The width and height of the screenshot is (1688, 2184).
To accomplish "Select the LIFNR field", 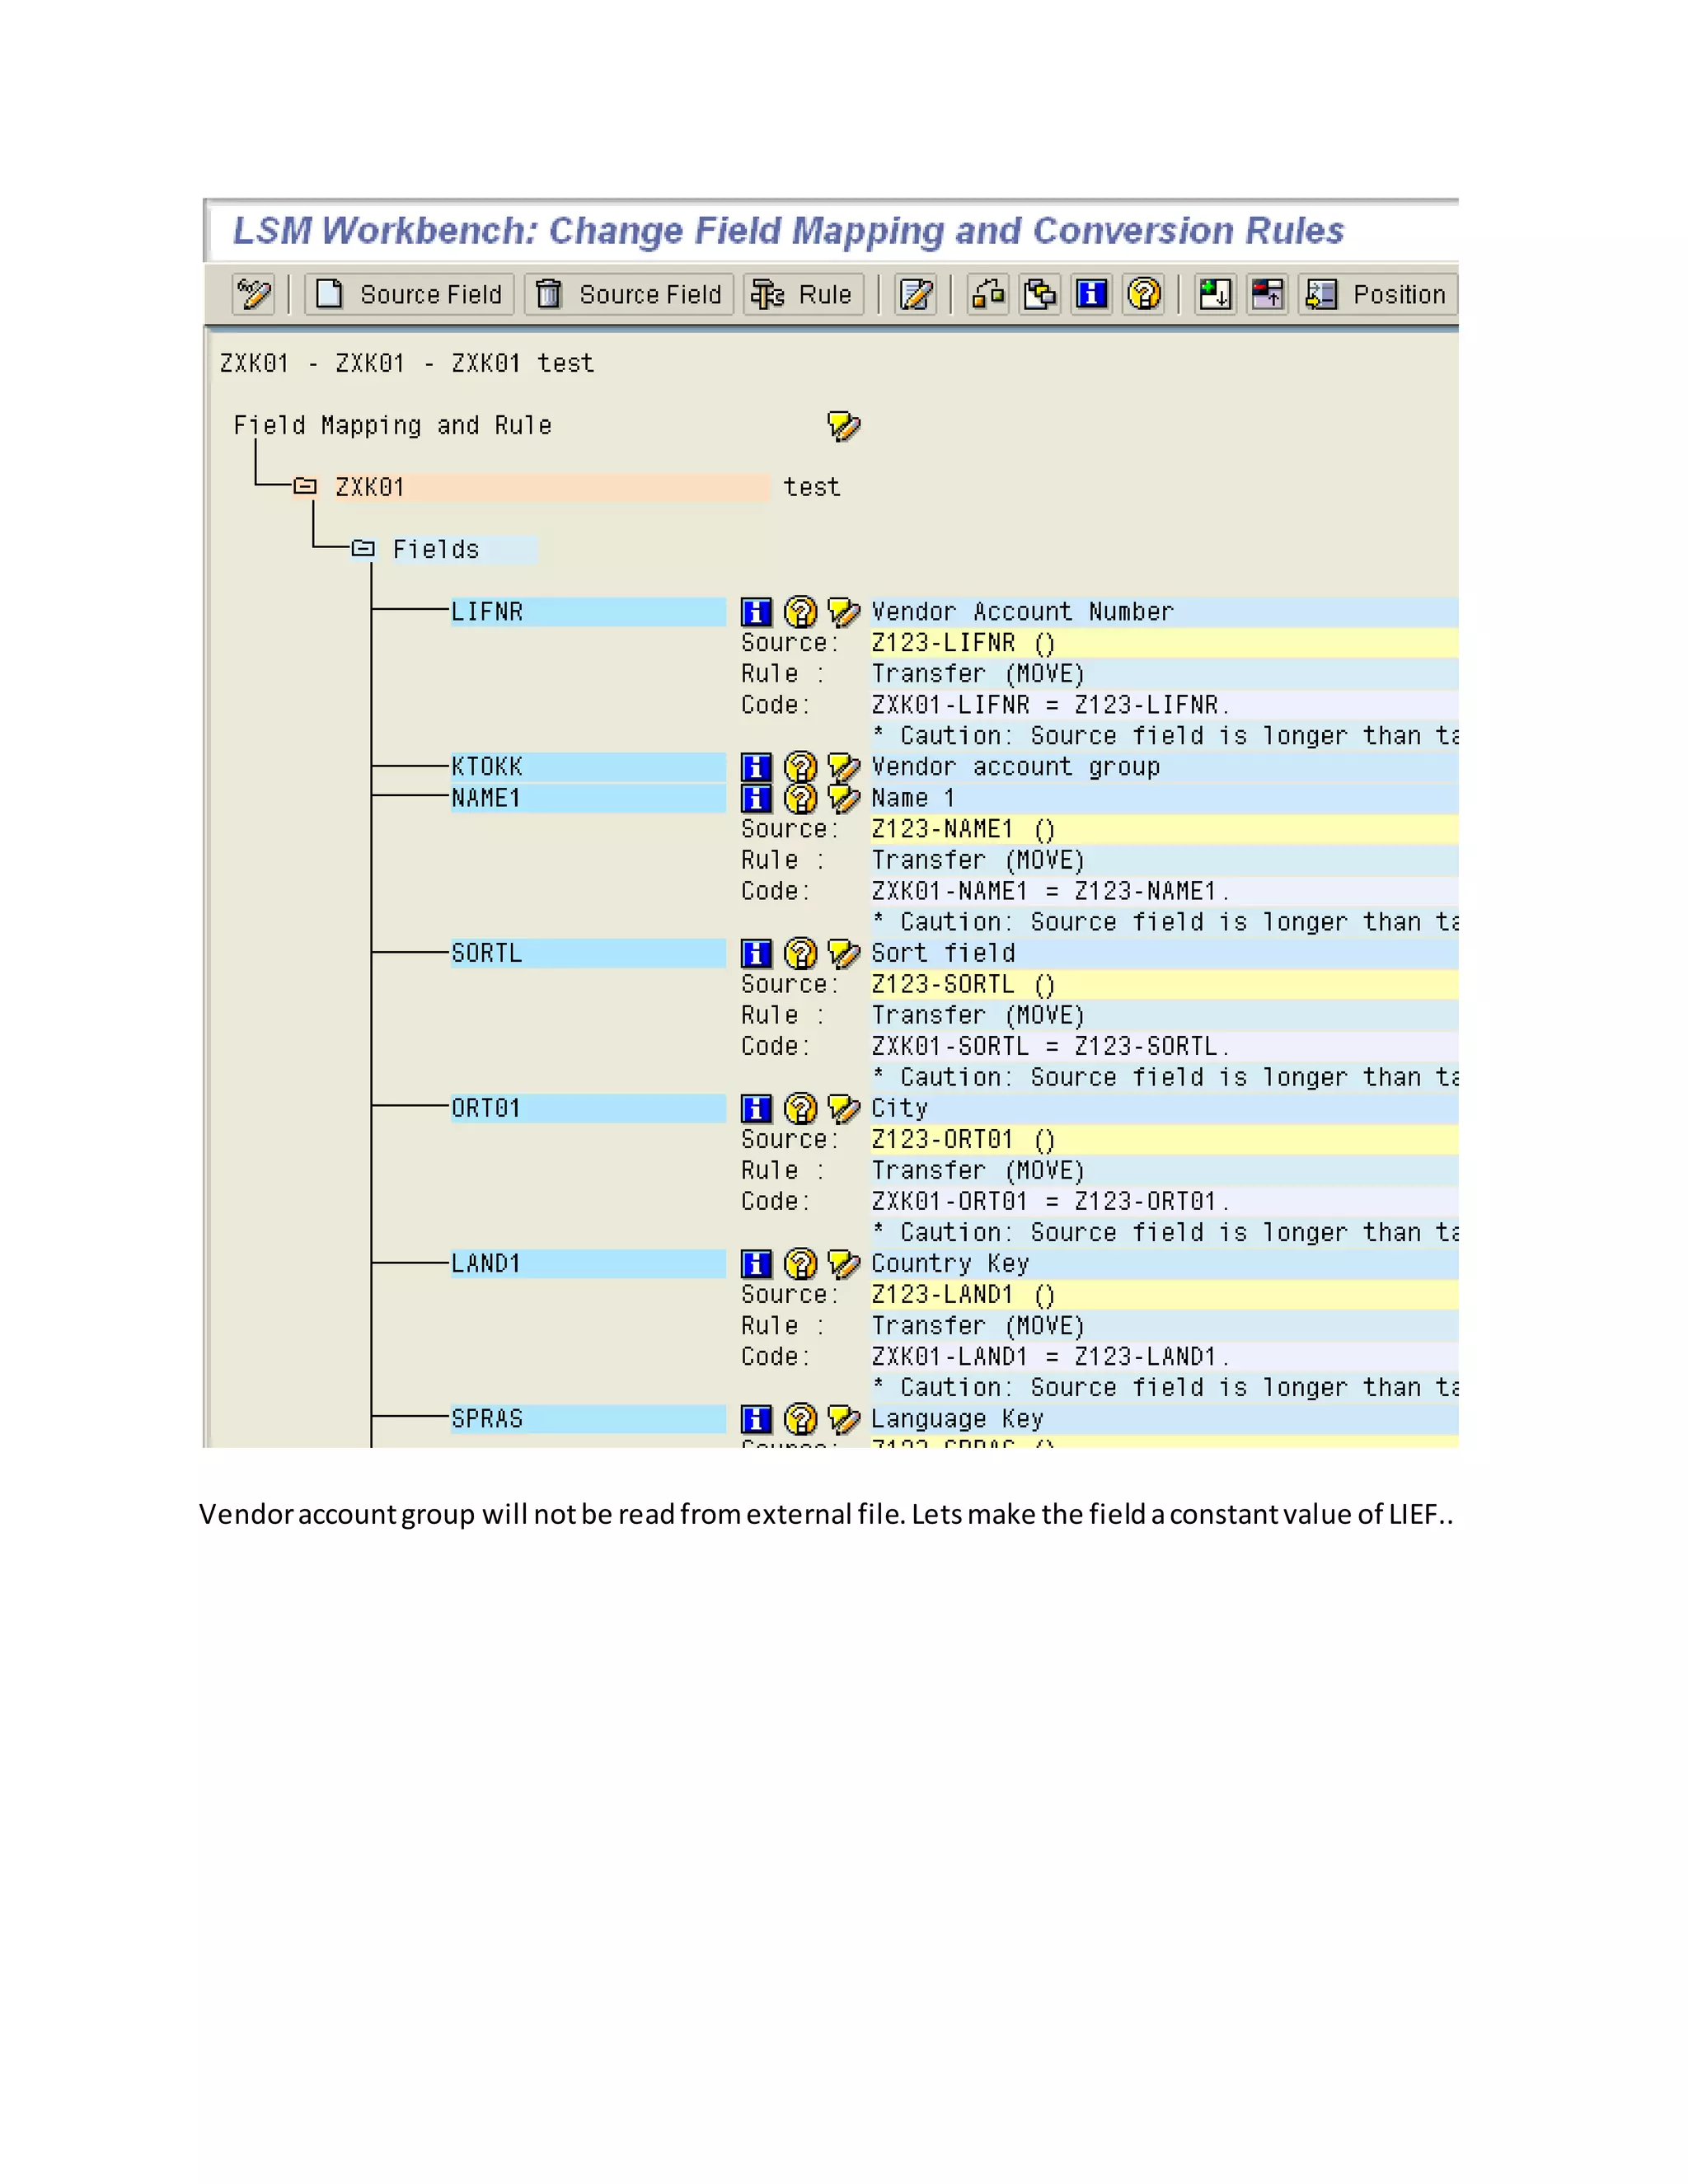I will click(588, 612).
